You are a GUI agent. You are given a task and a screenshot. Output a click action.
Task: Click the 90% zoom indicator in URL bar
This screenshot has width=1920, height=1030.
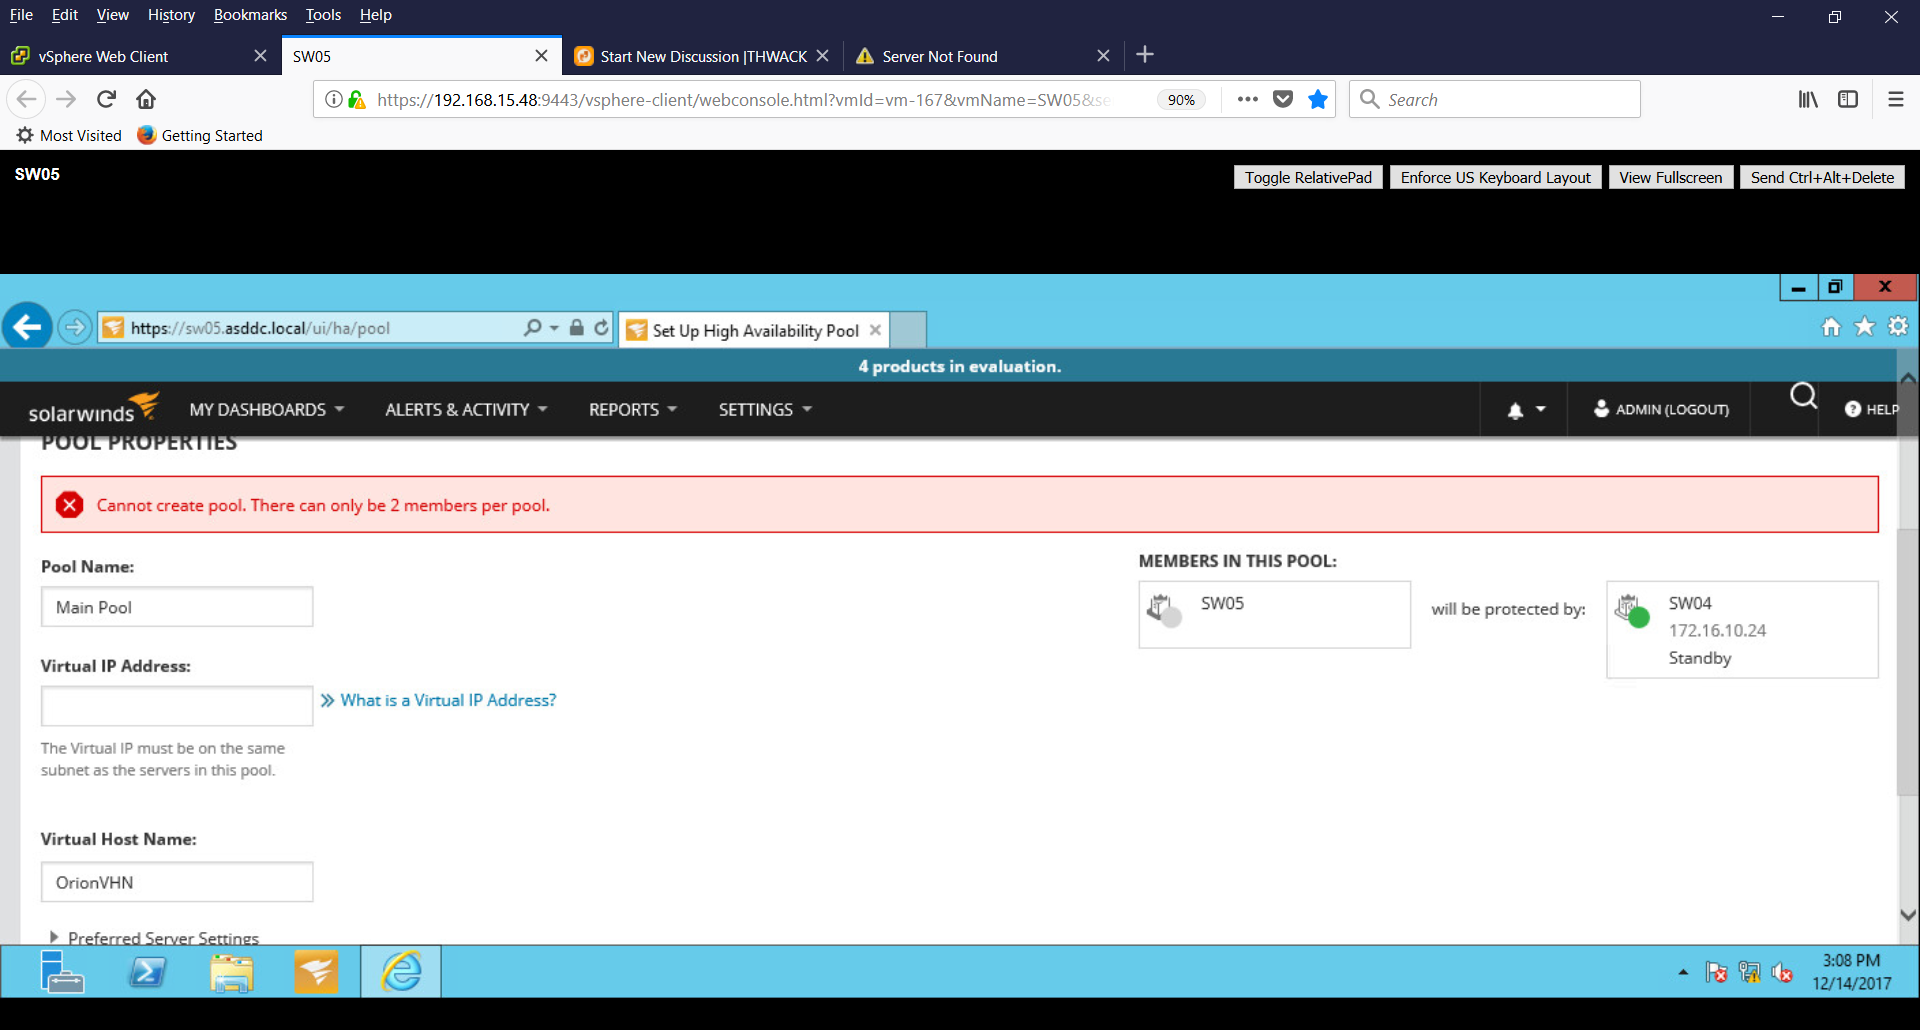(1181, 100)
